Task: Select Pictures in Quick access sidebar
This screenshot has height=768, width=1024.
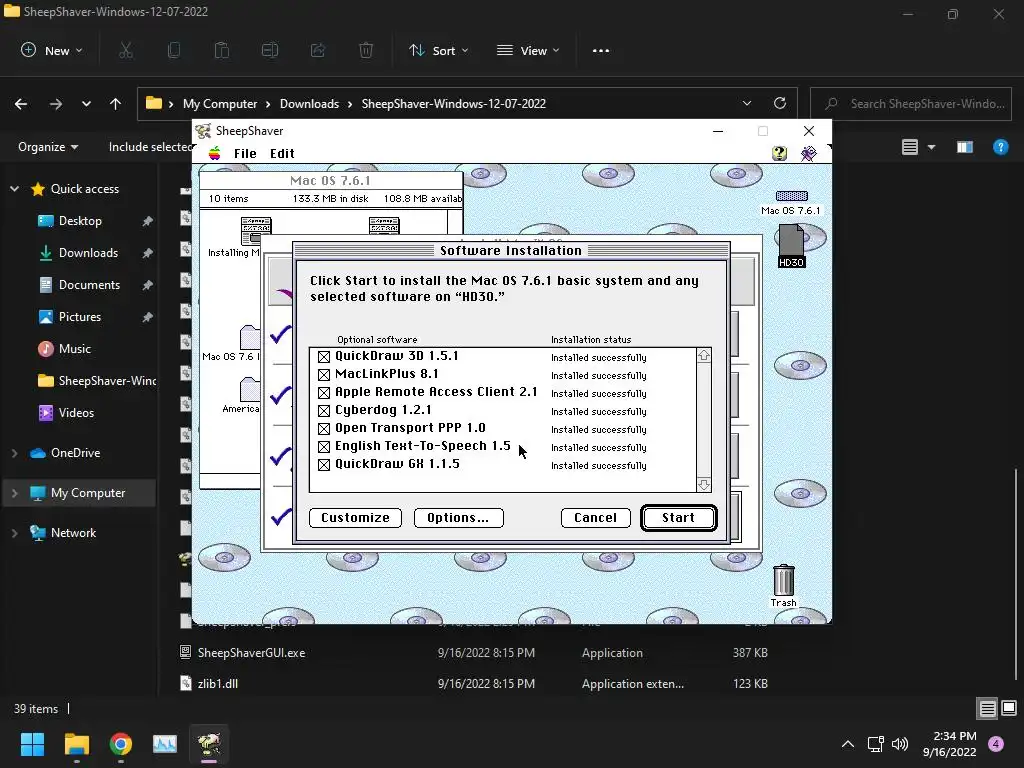Action: [x=80, y=317]
